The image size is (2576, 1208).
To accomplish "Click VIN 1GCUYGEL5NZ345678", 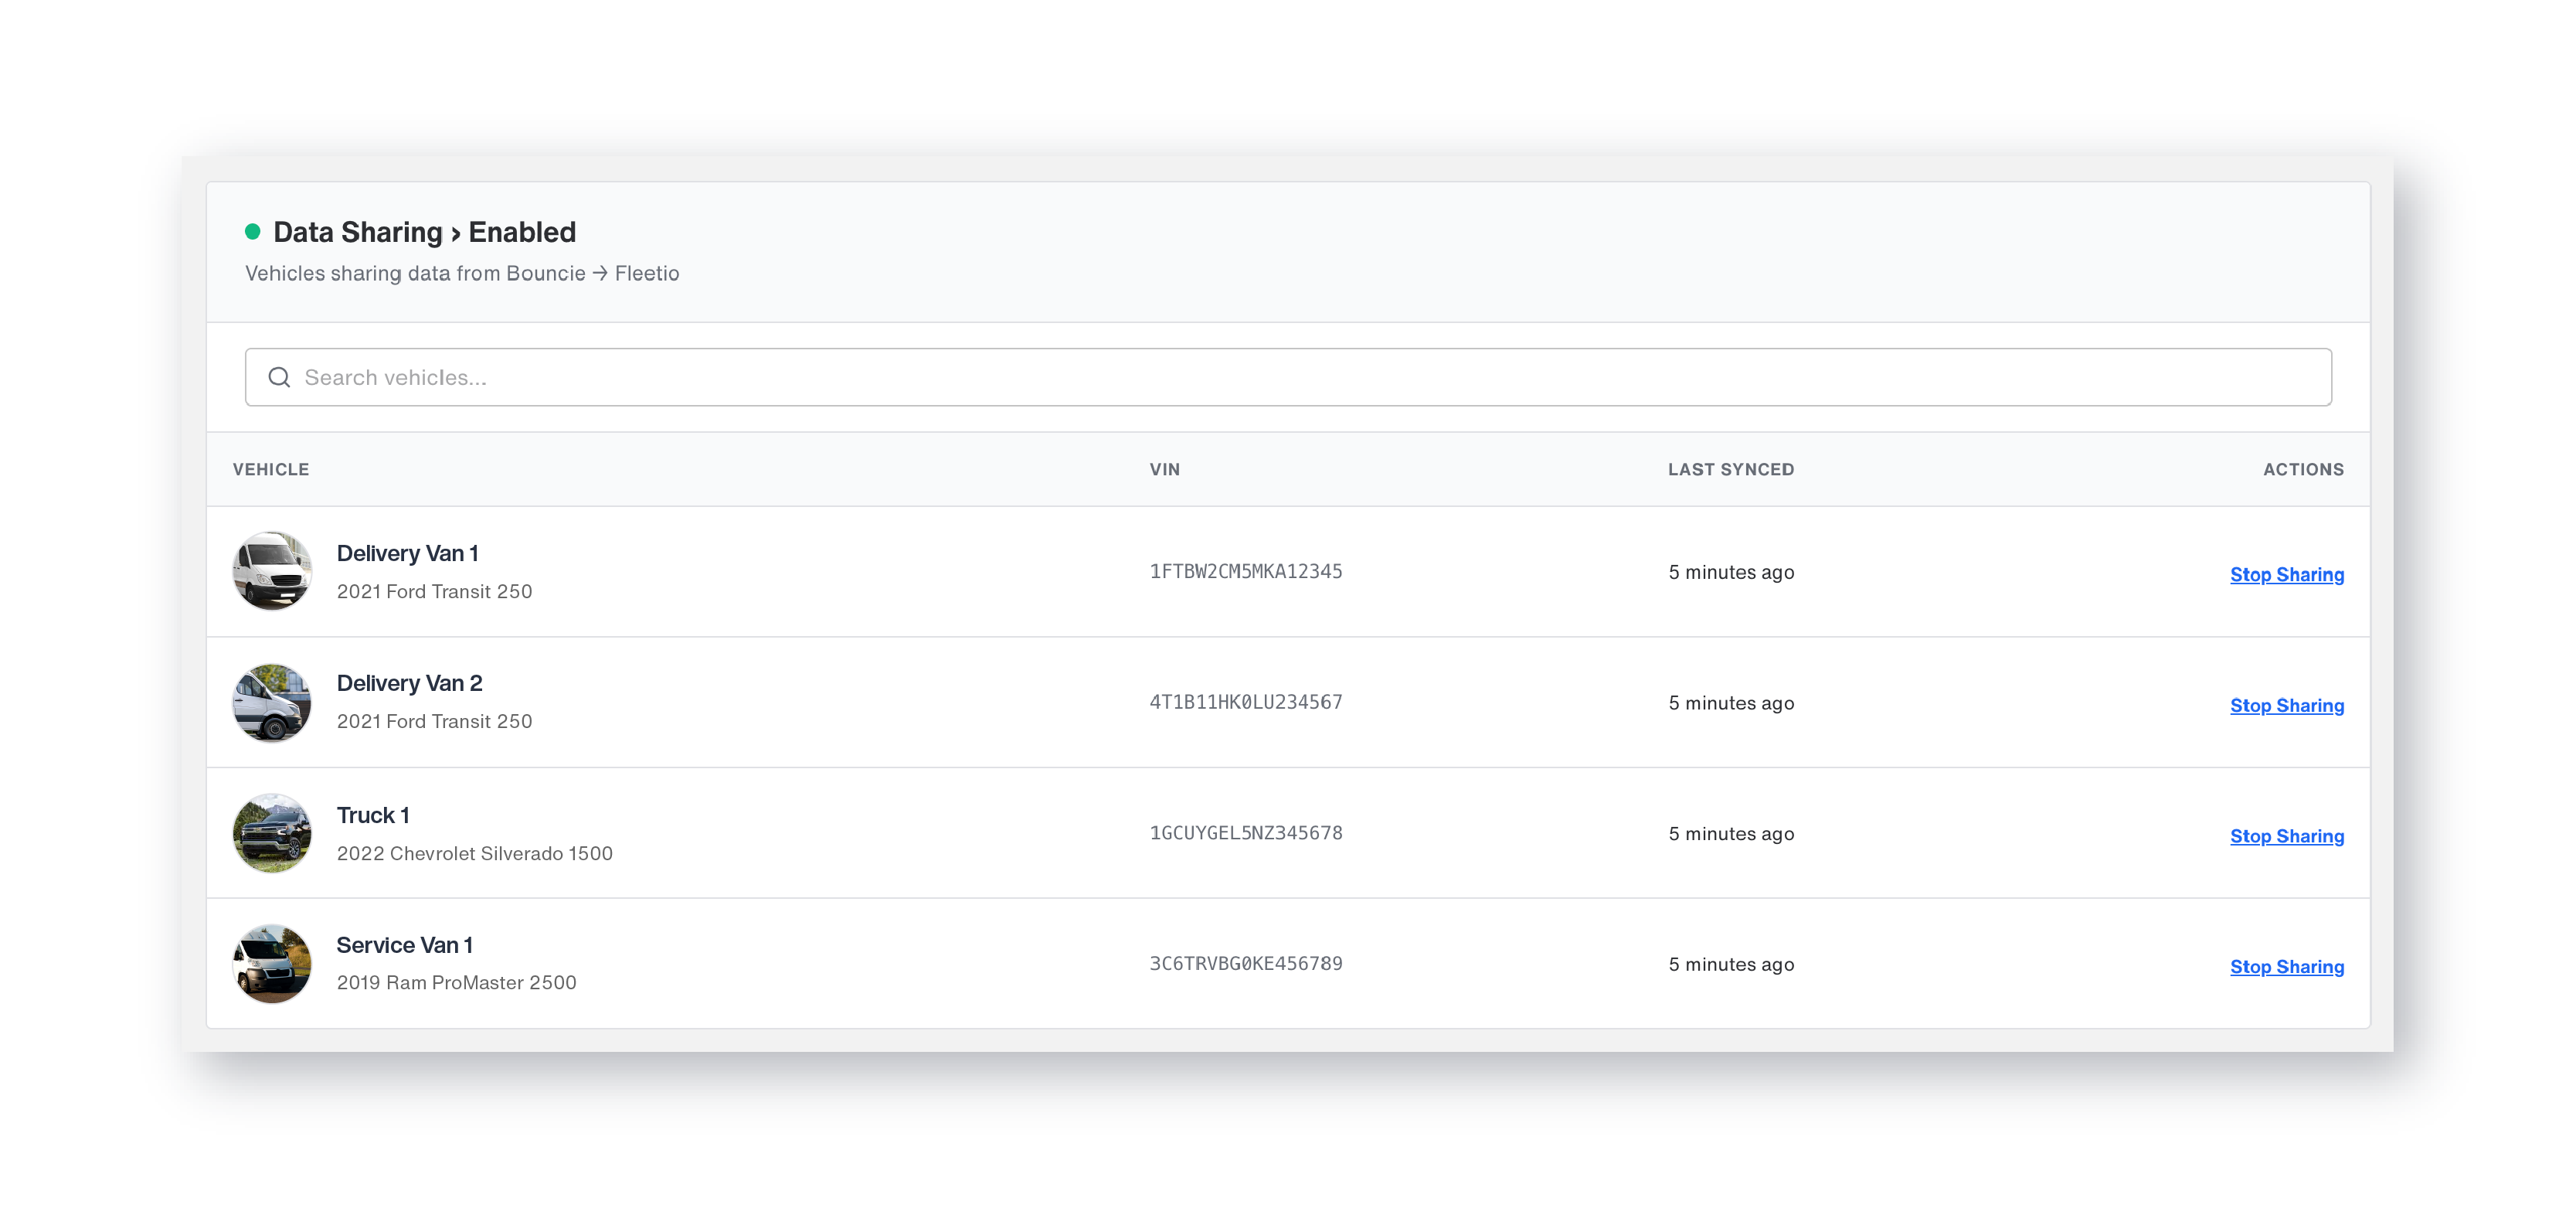I will (x=1245, y=833).
